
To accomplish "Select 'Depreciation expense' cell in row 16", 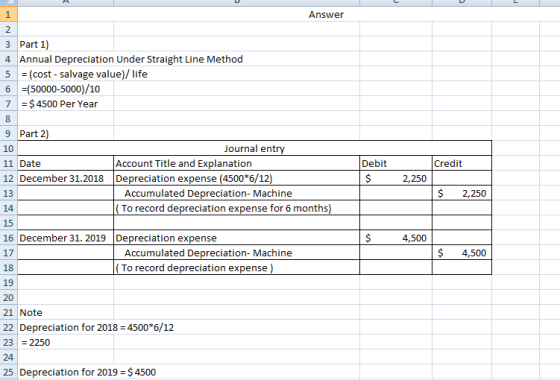I will point(236,238).
